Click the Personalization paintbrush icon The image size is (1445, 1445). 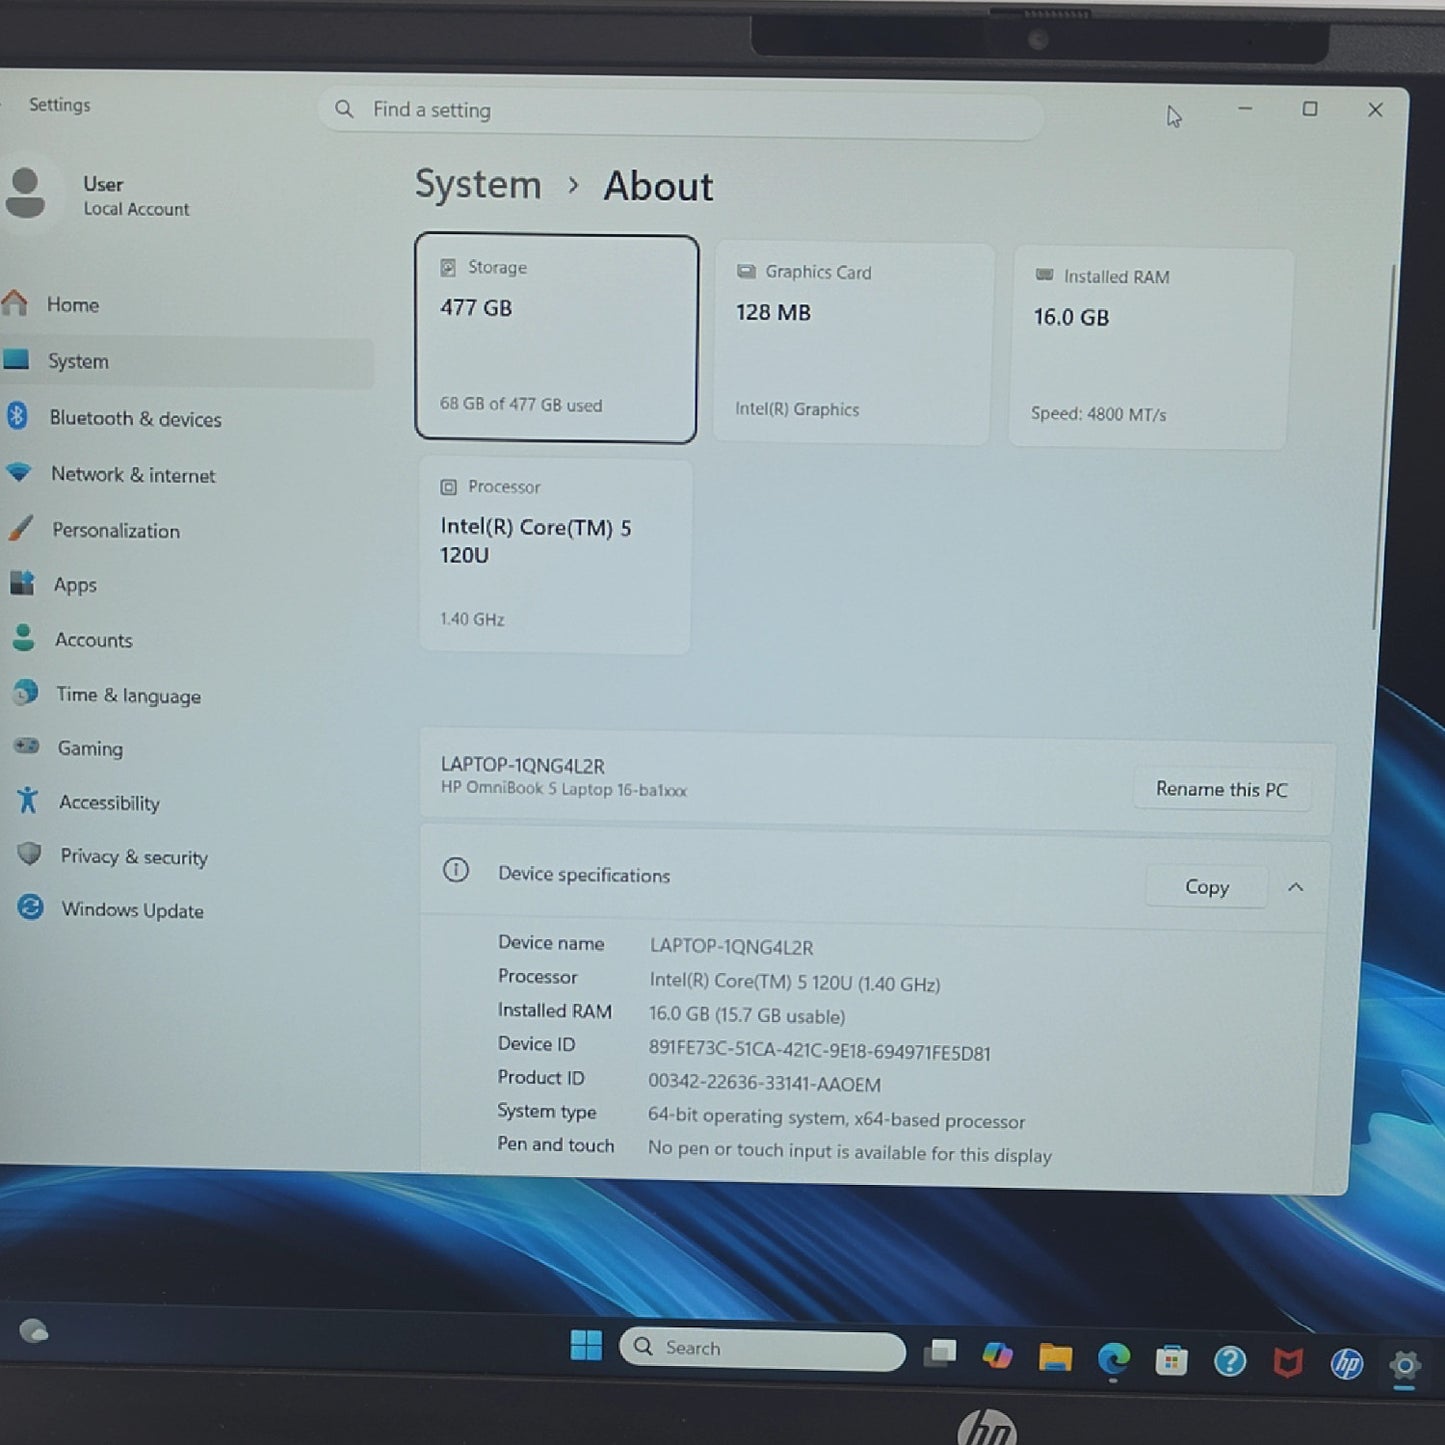click(x=20, y=527)
